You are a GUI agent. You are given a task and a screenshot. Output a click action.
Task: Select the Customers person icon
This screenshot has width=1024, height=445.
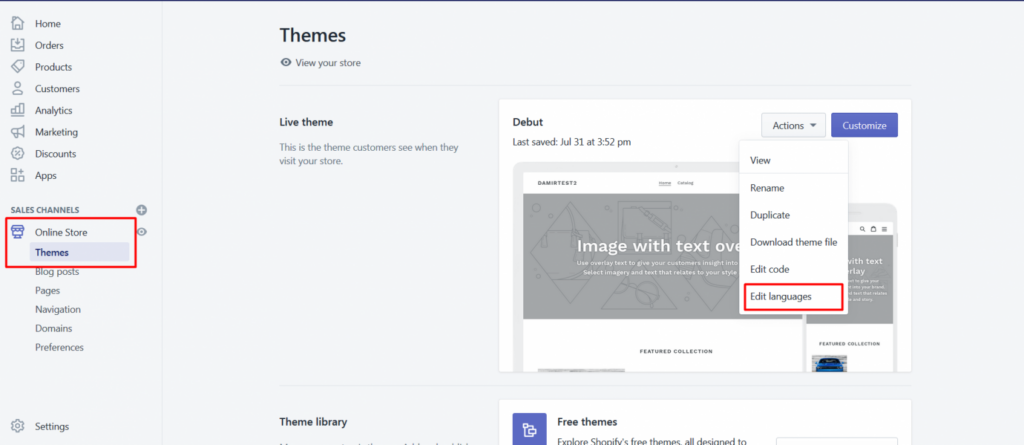(18, 89)
